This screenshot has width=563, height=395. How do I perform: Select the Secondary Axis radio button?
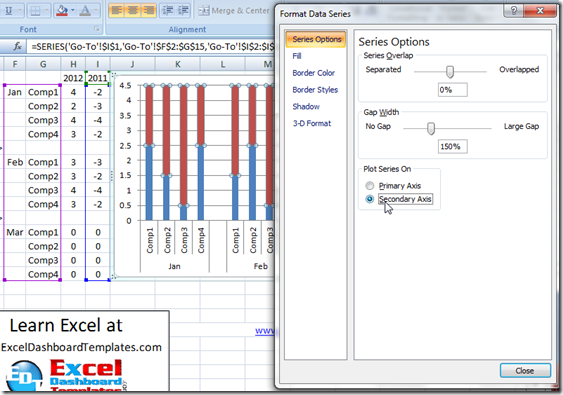369,199
